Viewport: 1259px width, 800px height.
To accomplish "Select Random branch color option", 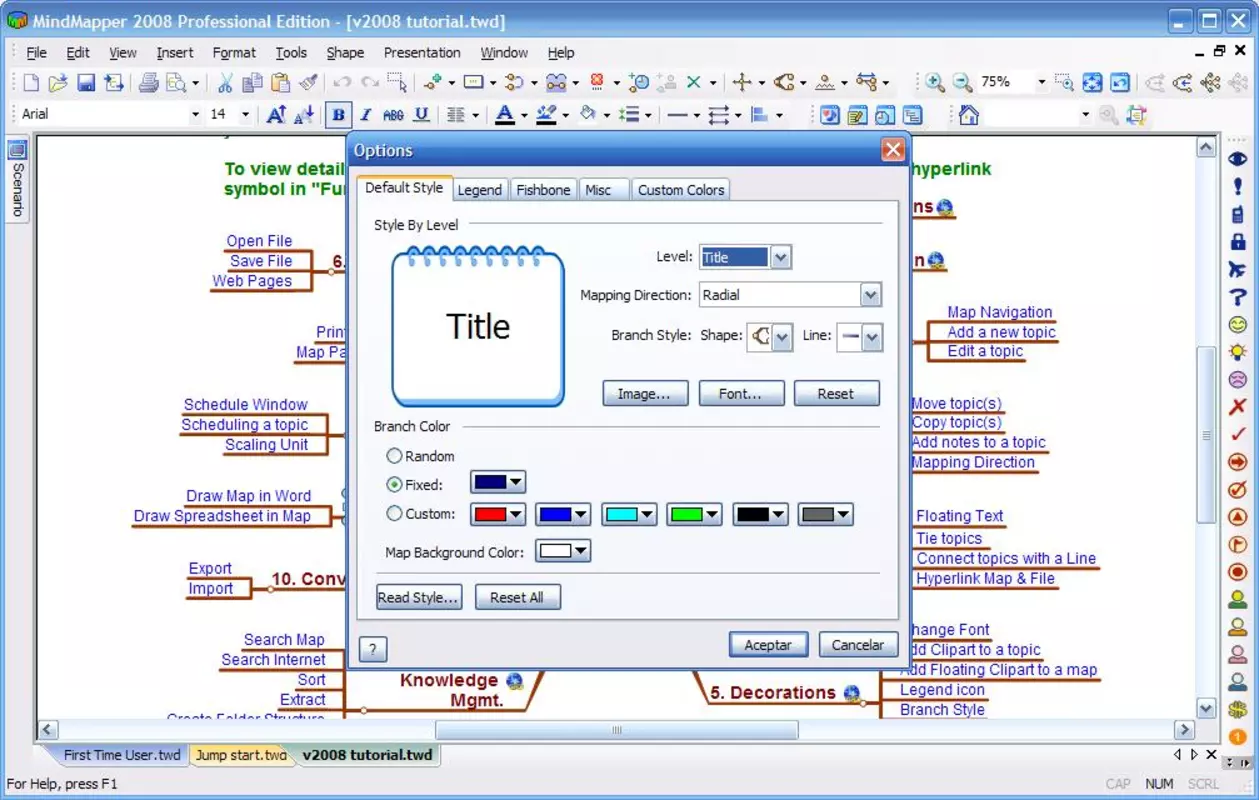I will coord(395,456).
